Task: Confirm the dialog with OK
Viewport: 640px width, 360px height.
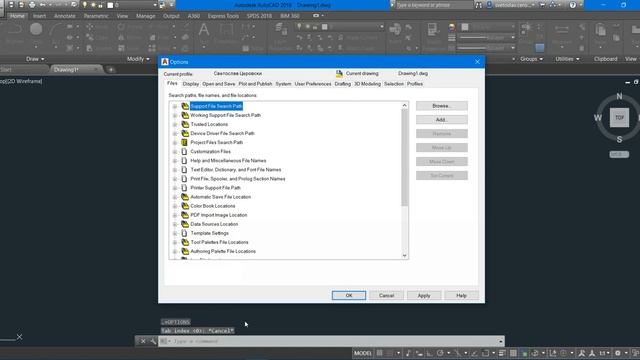Action: tap(349, 296)
